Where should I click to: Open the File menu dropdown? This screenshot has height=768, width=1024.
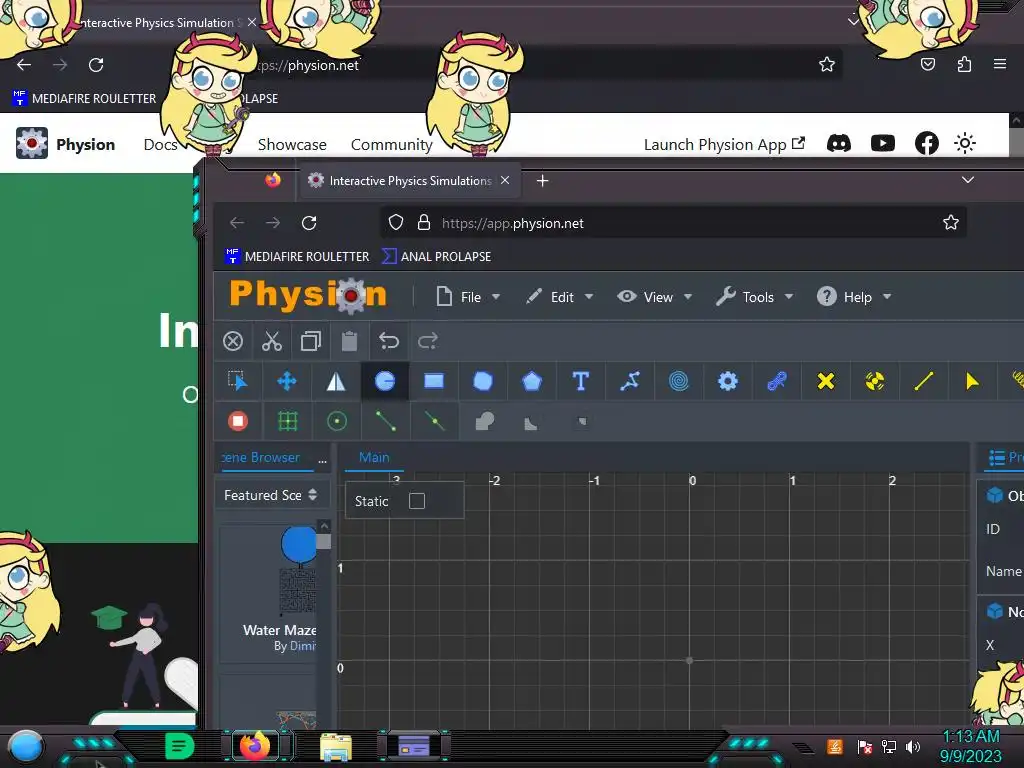(468, 297)
